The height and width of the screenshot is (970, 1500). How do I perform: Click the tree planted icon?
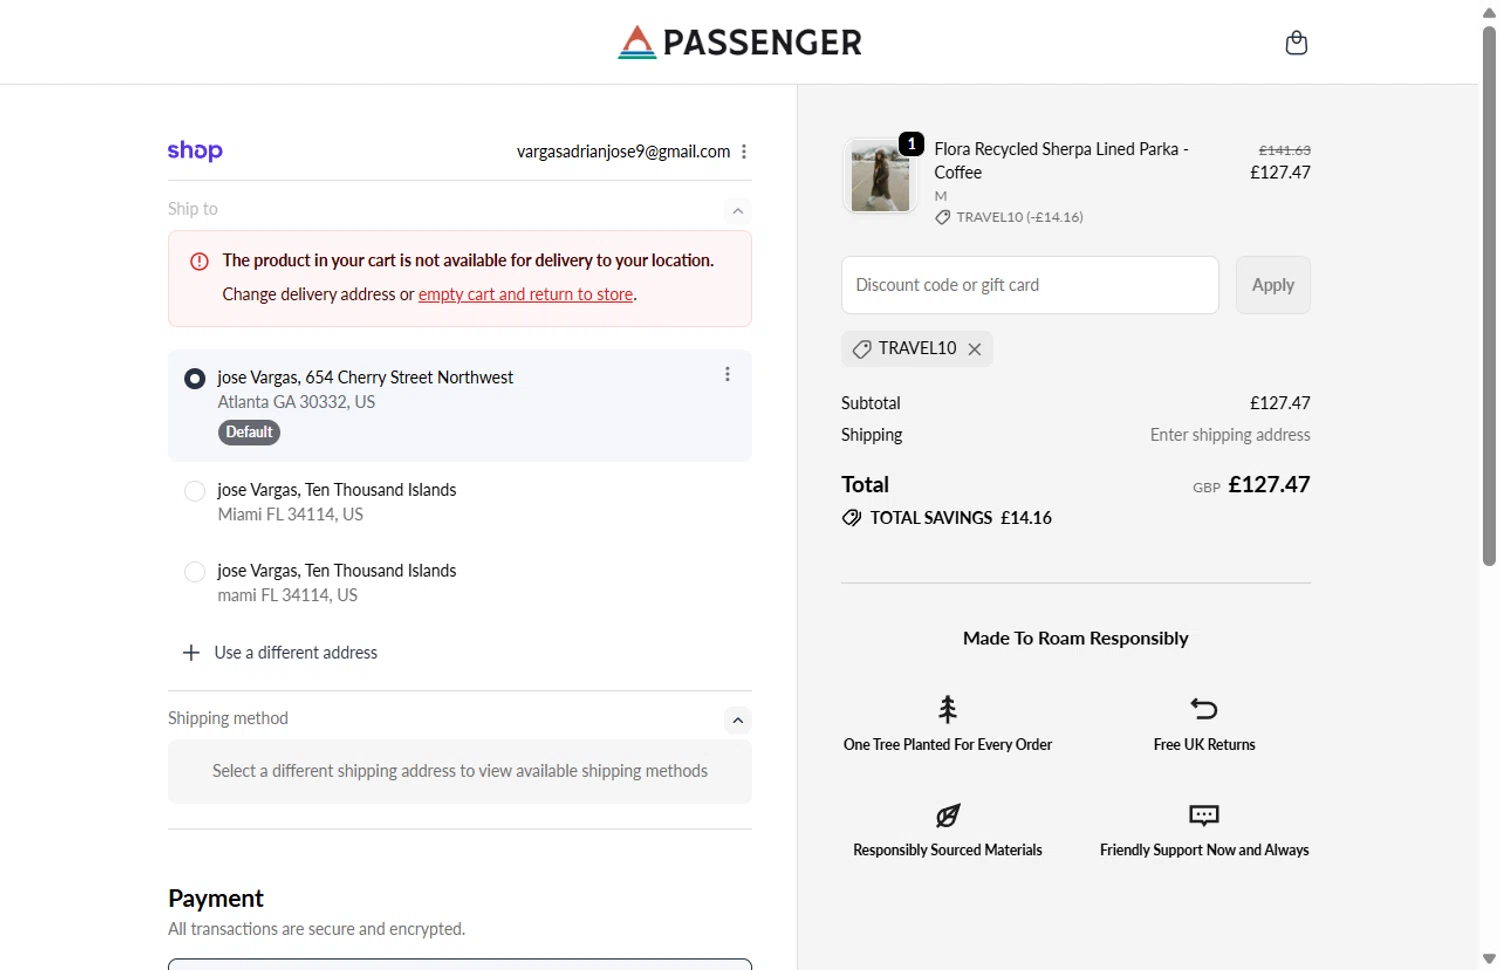click(x=947, y=709)
